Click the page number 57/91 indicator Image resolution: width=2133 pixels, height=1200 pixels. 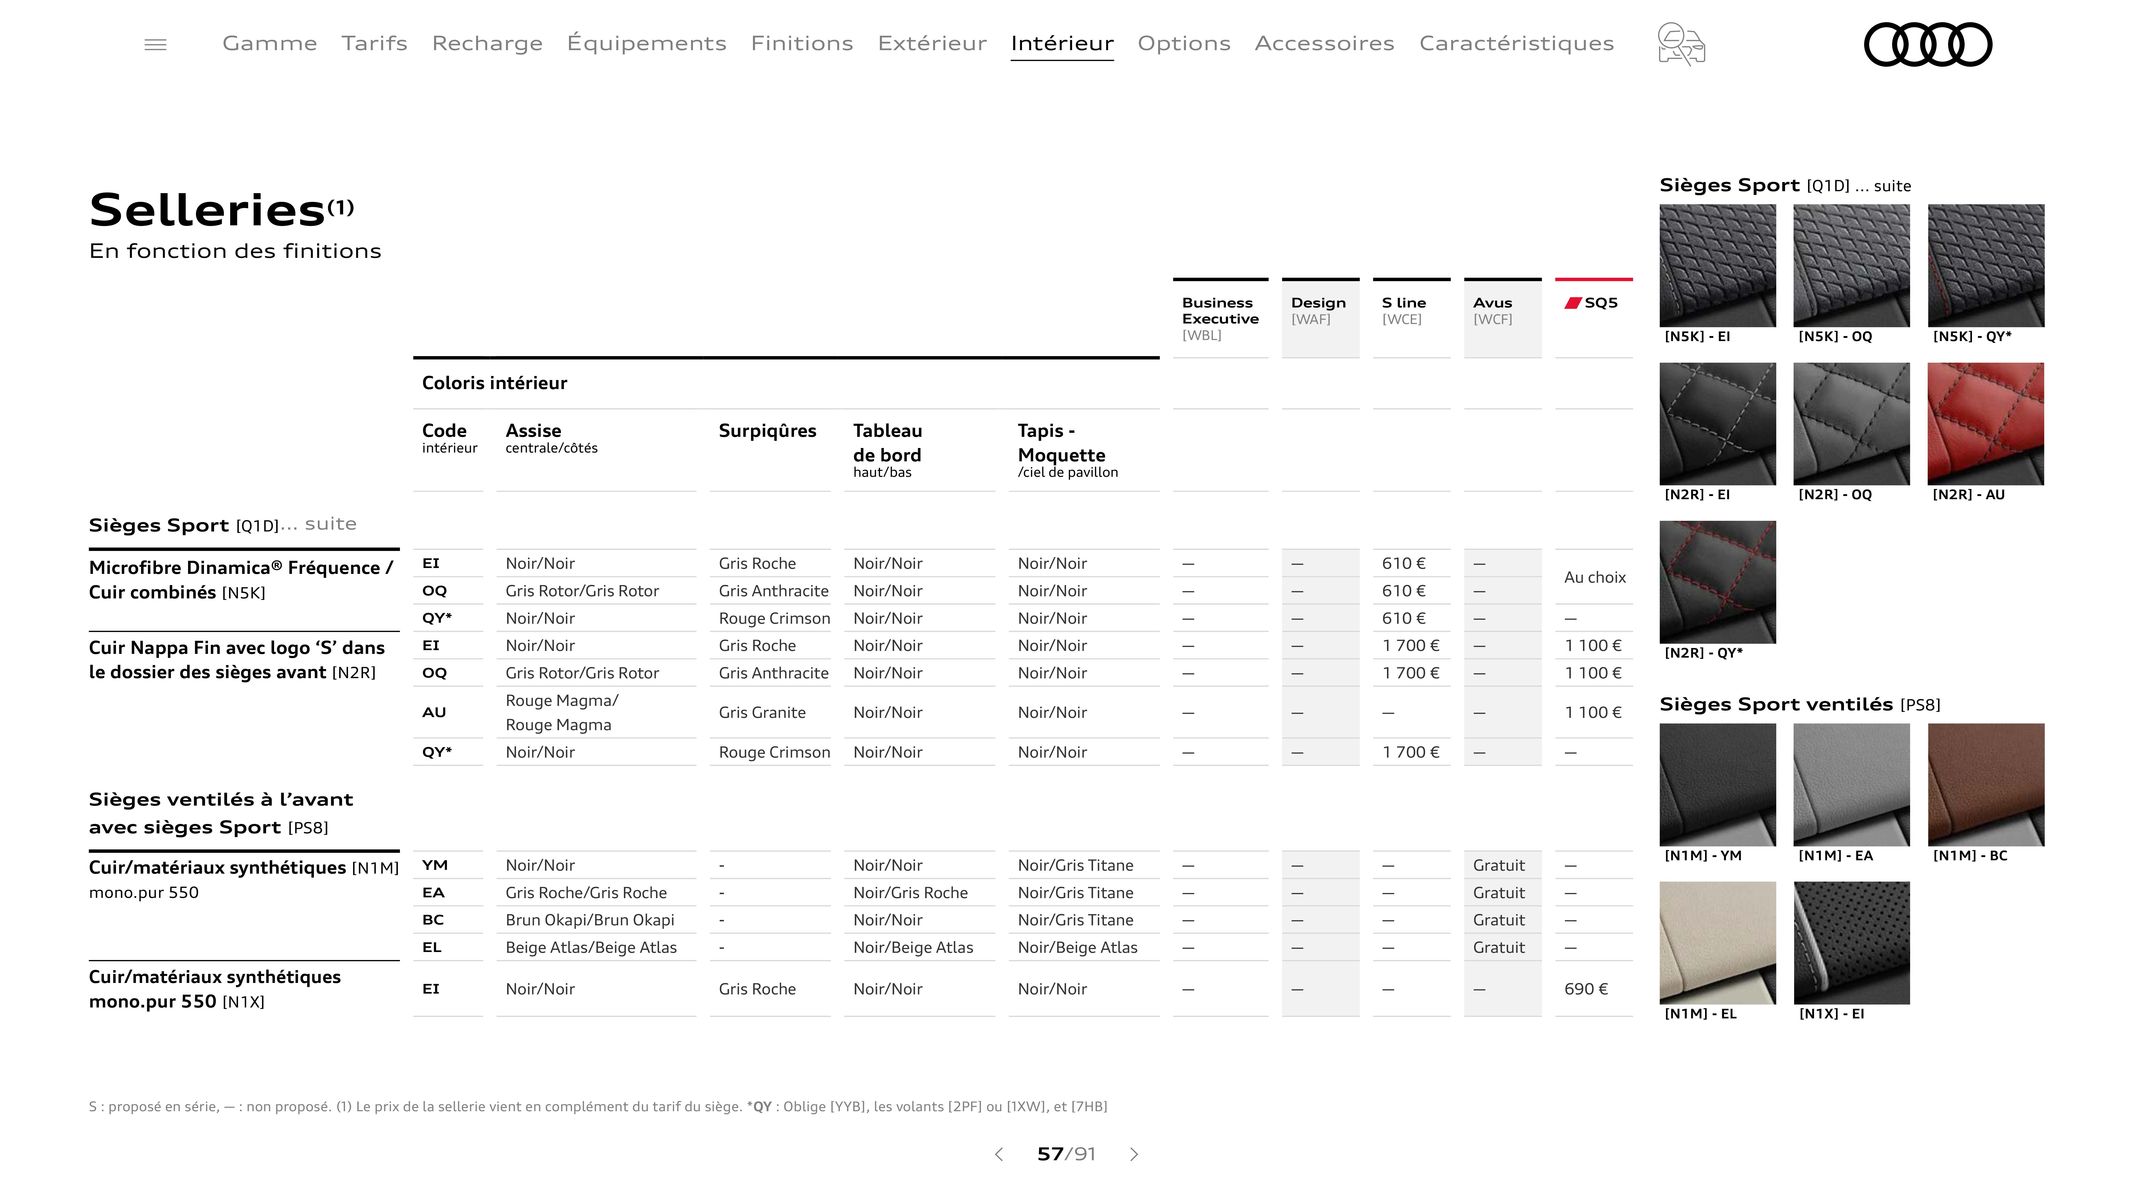(1066, 1154)
